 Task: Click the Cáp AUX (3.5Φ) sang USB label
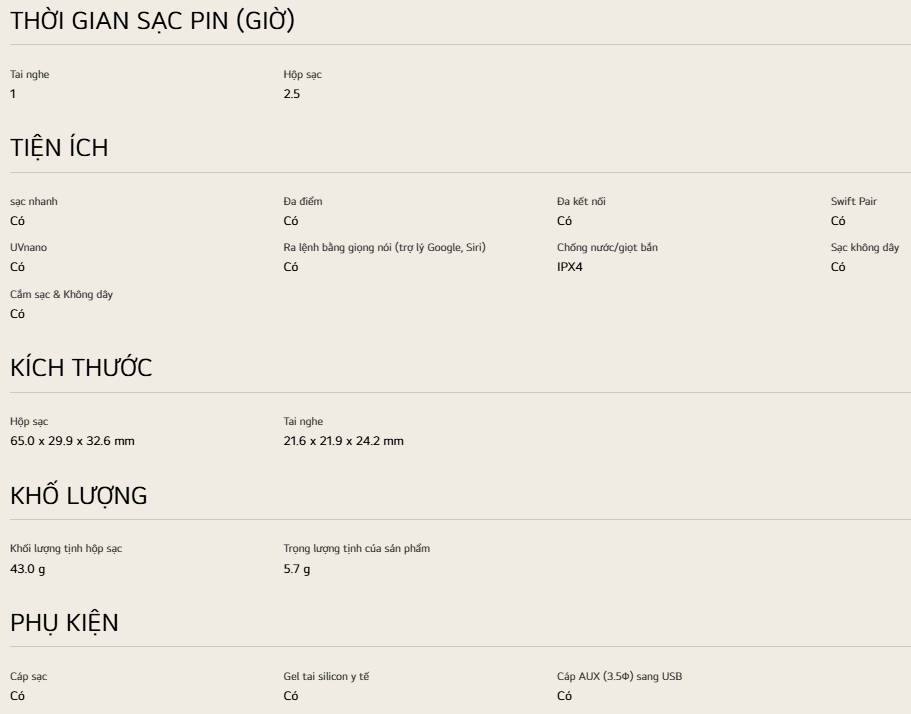coord(619,676)
